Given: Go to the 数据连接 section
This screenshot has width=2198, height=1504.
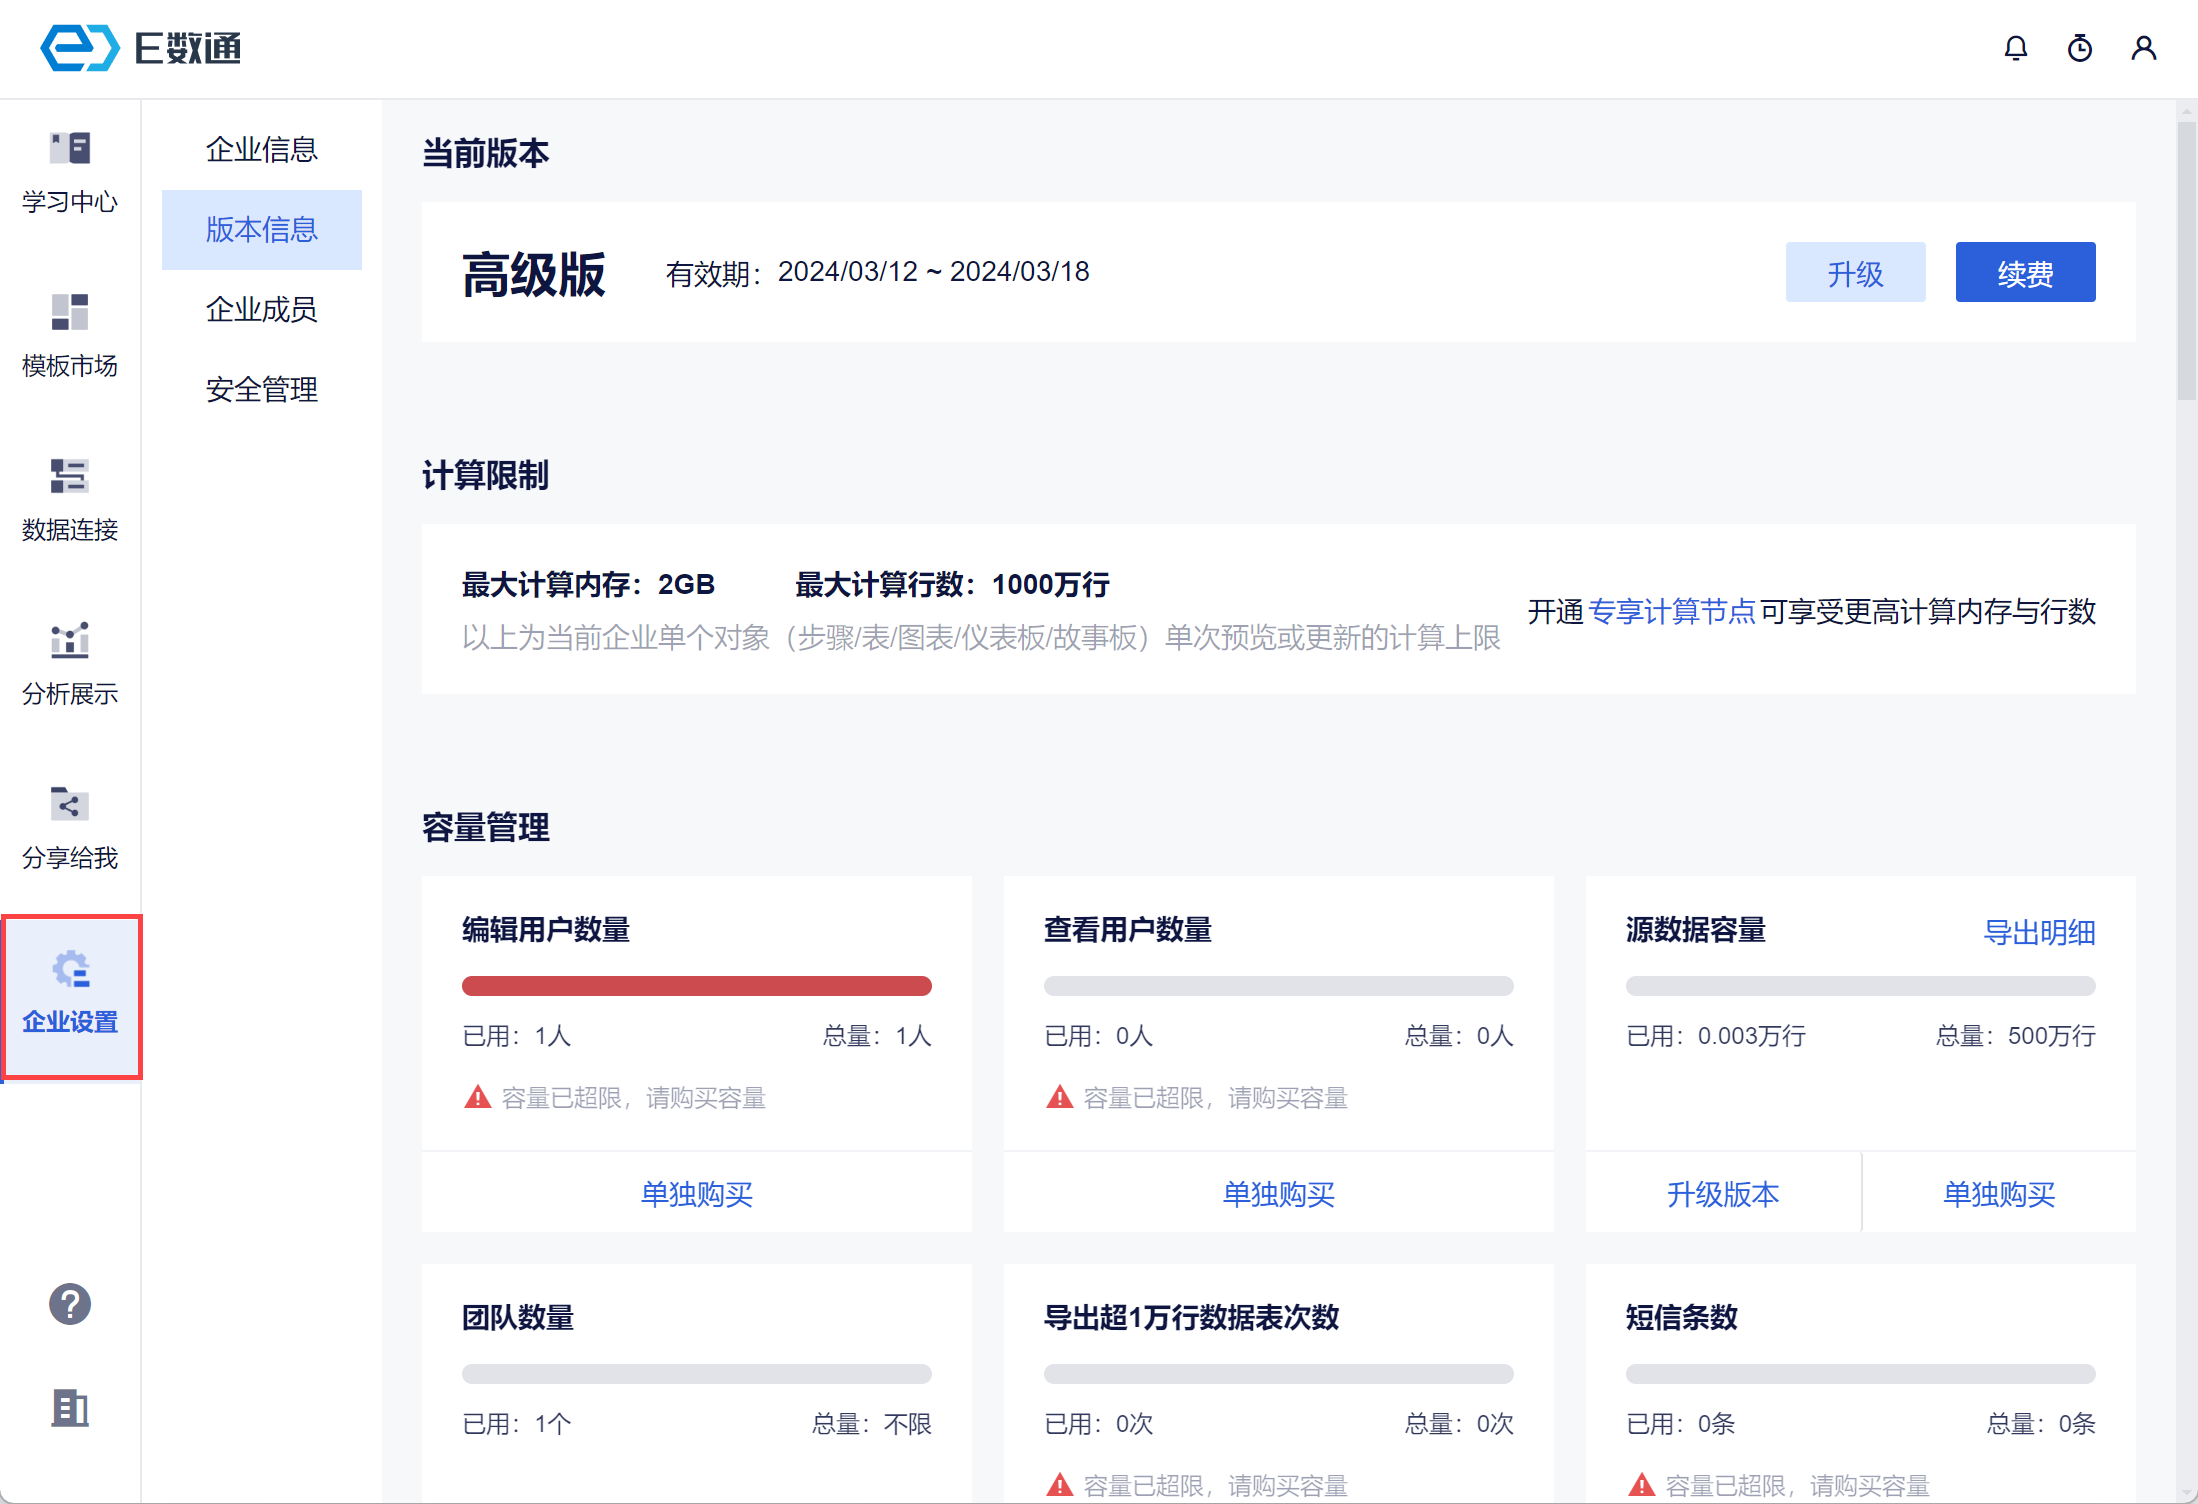Looking at the screenshot, I should [x=70, y=477].
